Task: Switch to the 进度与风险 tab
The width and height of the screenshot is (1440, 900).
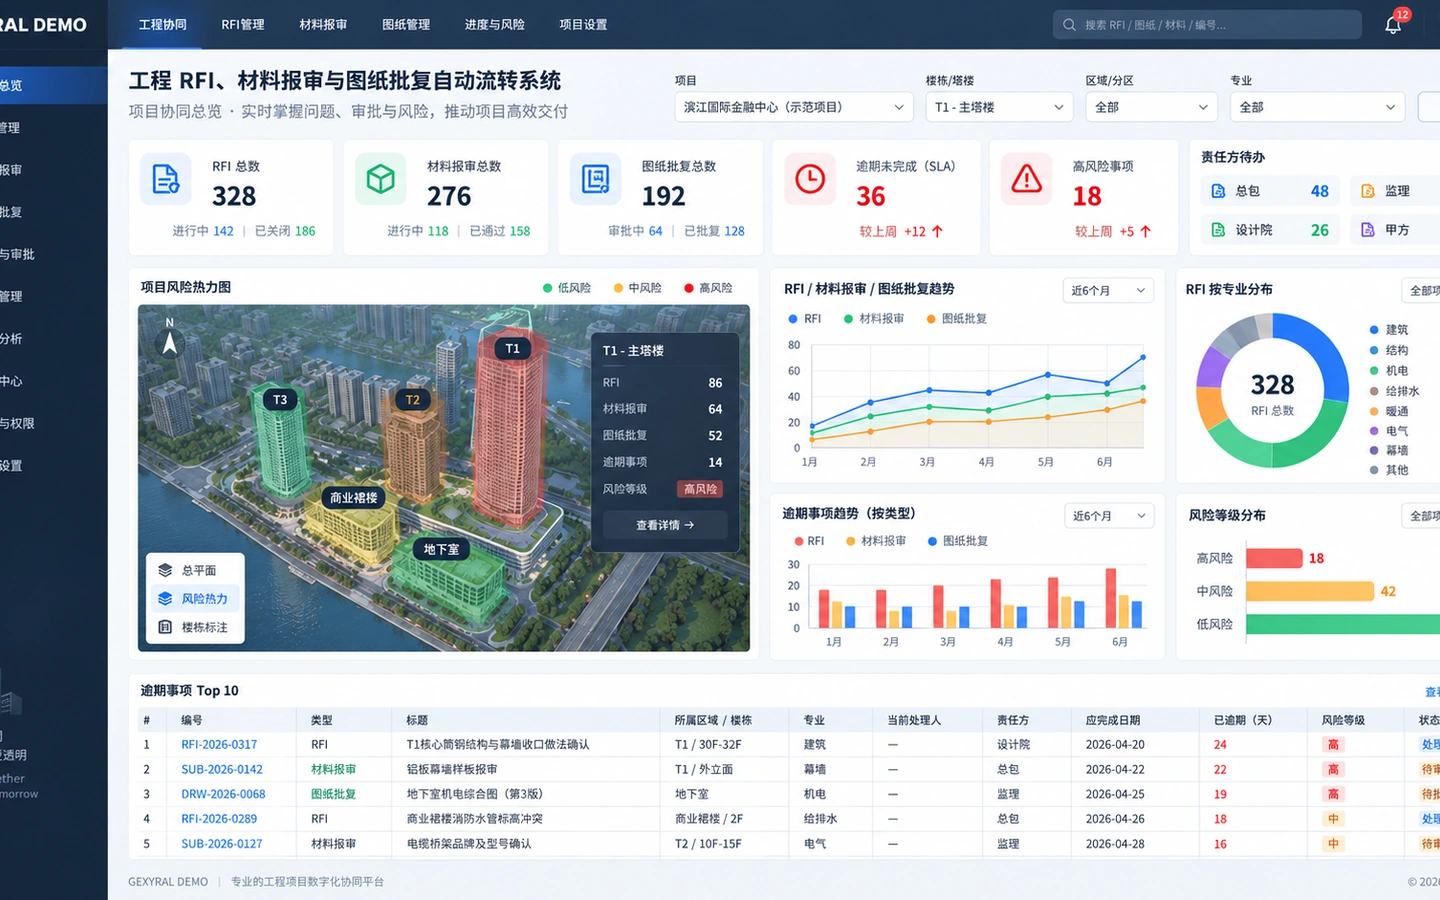Action: [495, 25]
